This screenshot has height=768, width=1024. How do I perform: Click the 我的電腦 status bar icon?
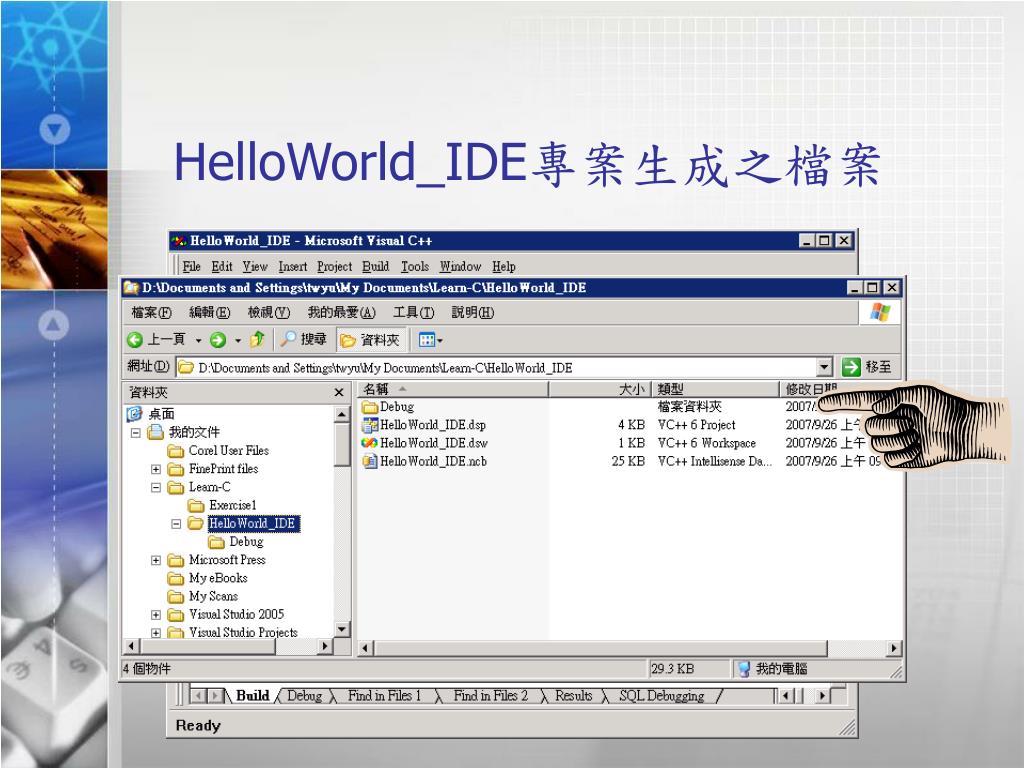[744, 669]
